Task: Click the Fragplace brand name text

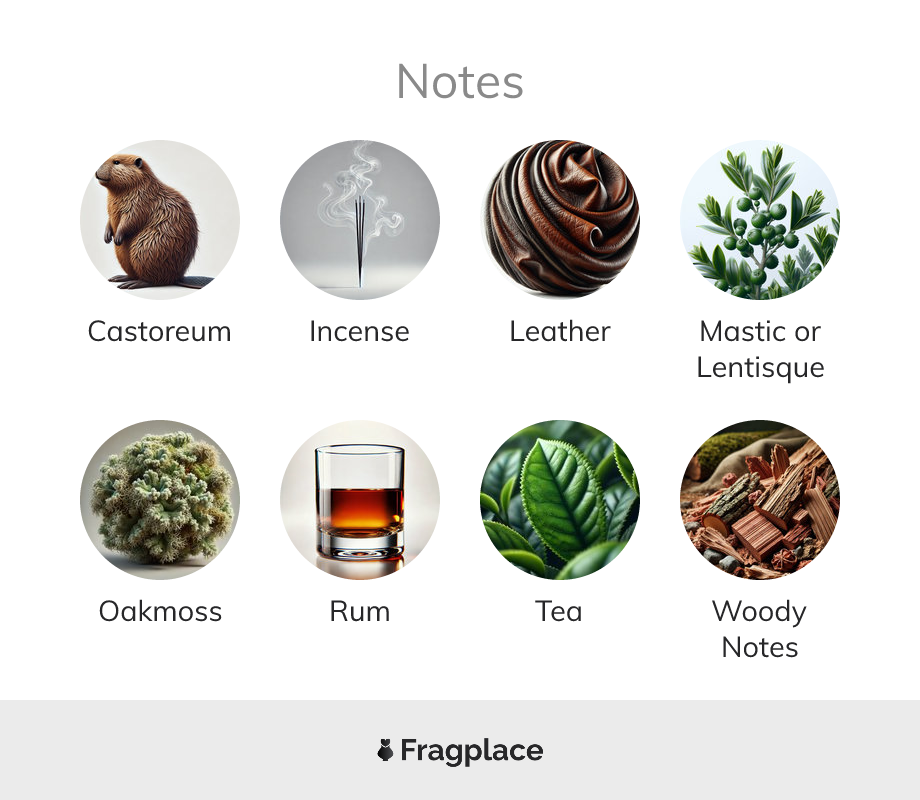Action: 472,751
